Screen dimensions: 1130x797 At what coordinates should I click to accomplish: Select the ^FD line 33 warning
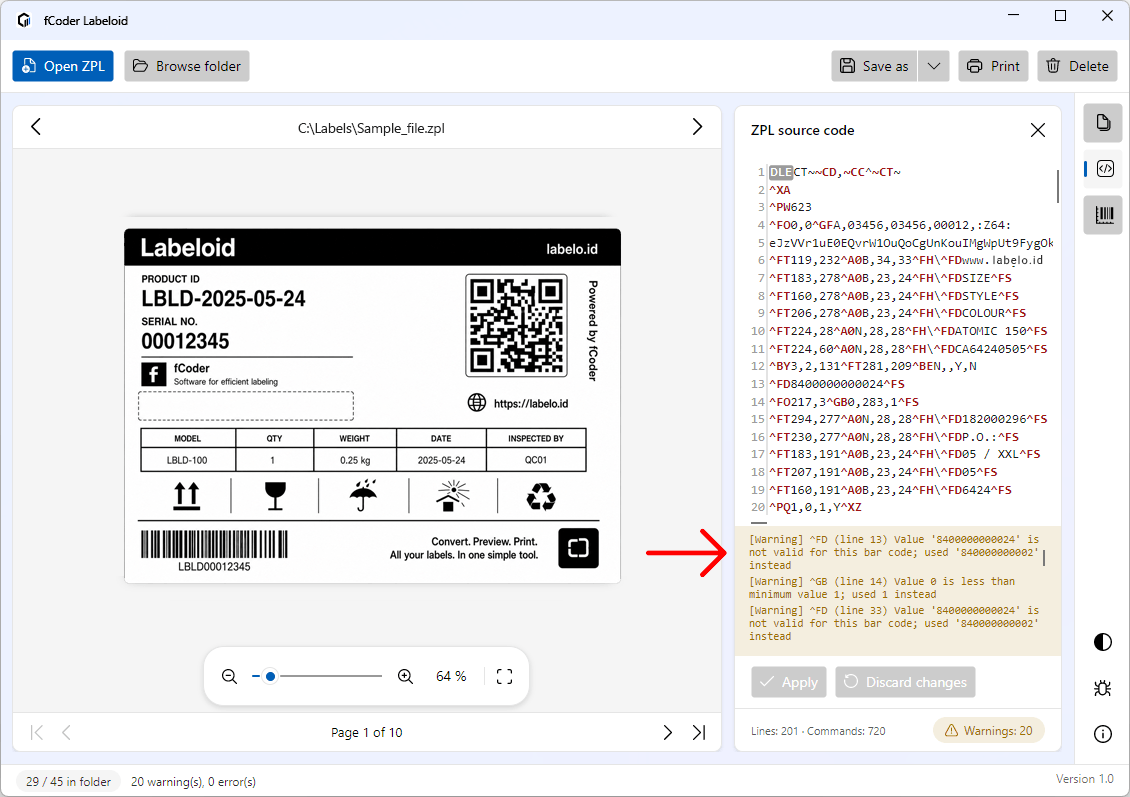pyautogui.click(x=894, y=623)
